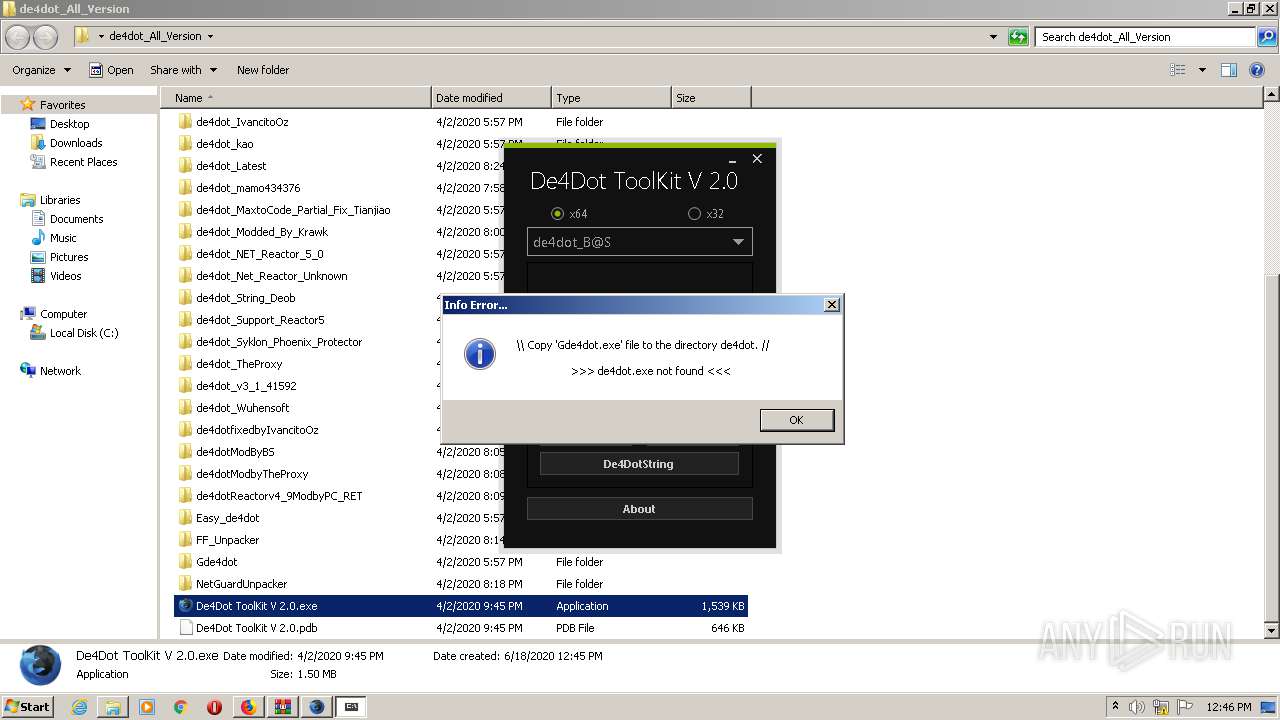Expand the address bar history dropdown
This screenshot has height=720, width=1280.
pyautogui.click(x=993, y=37)
